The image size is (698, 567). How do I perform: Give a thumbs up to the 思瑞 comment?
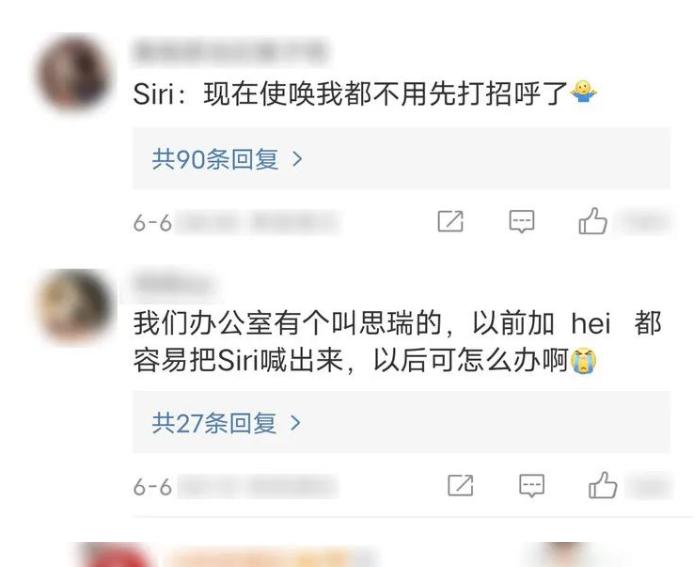click(603, 485)
